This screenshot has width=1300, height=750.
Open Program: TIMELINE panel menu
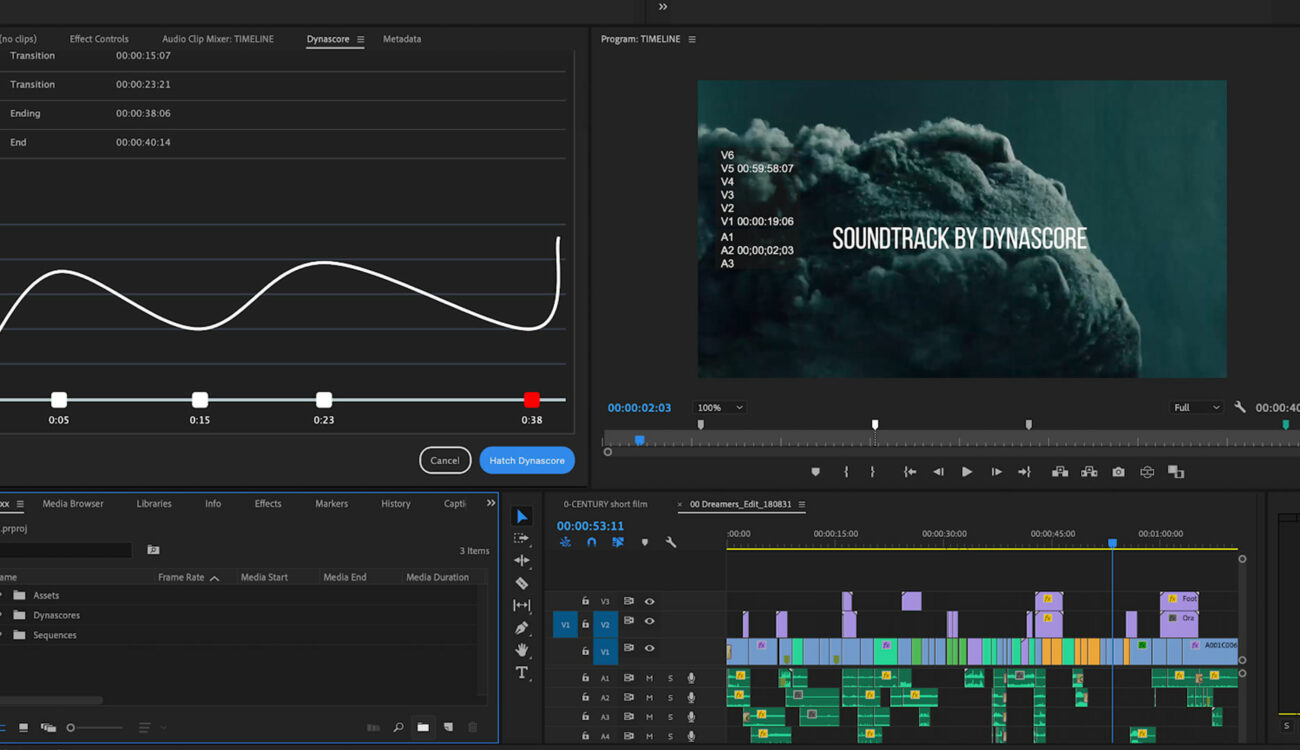pos(692,39)
